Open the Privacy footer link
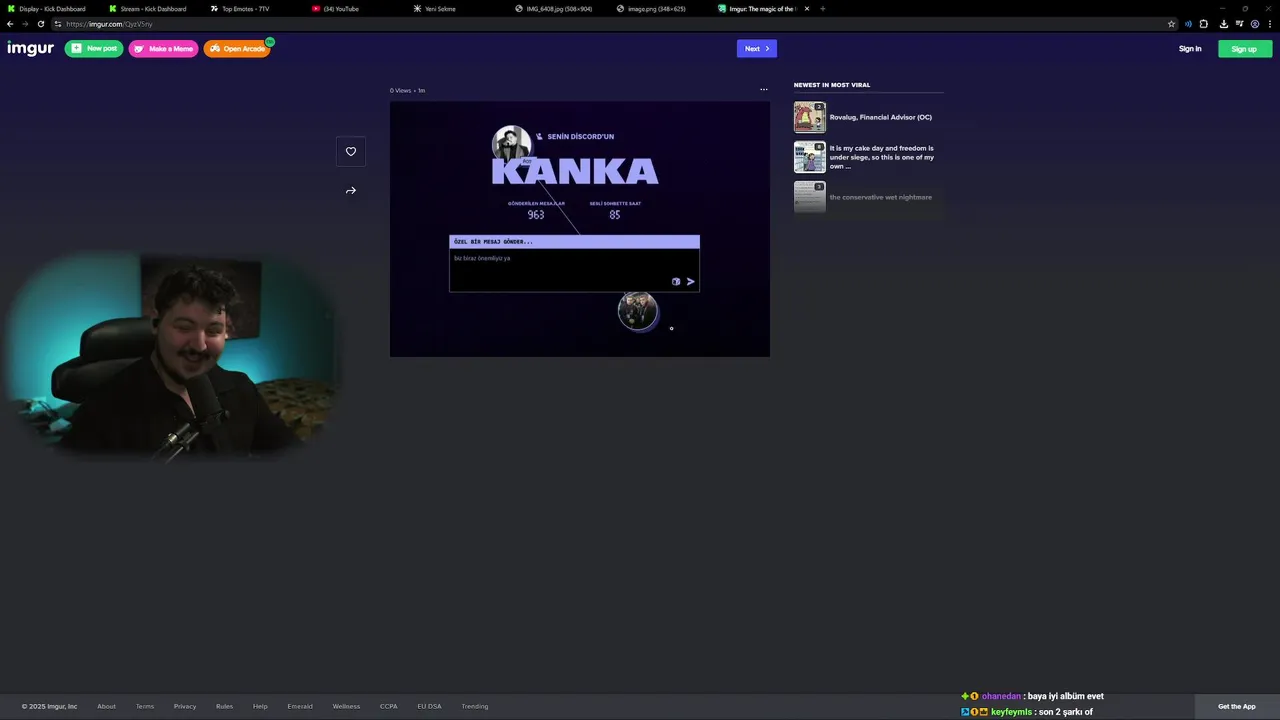This screenshot has height=720, width=1280. click(x=185, y=706)
